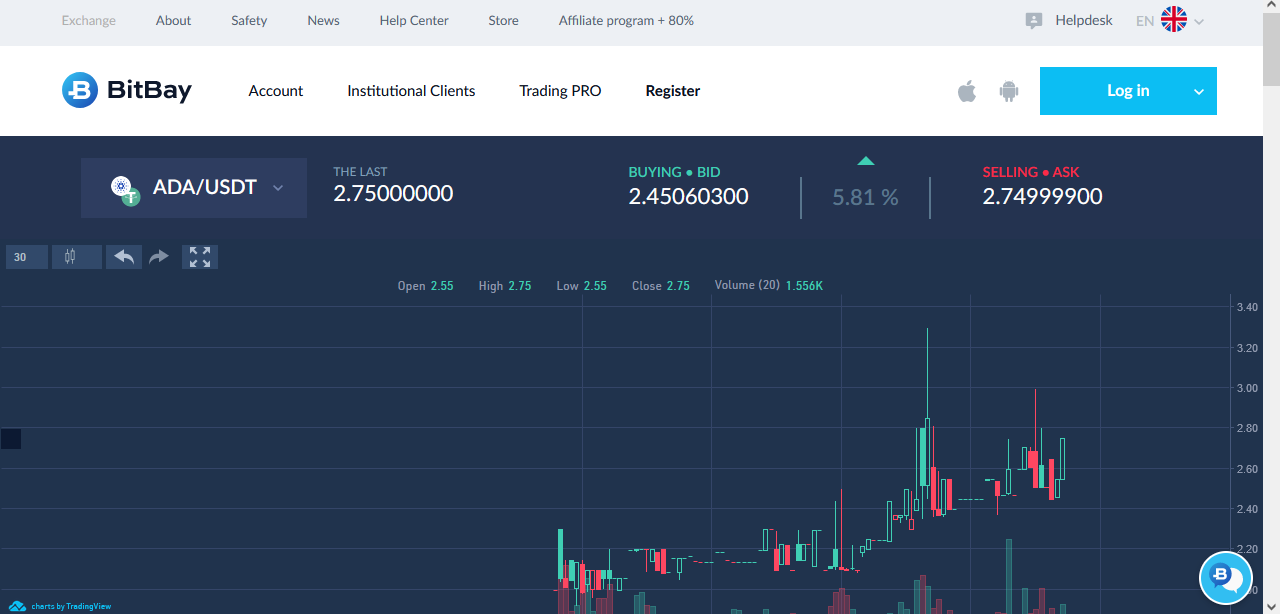The height and width of the screenshot is (614, 1280).
Task: Toggle fullscreen chart mode
Action: click(x=200, y=257)
